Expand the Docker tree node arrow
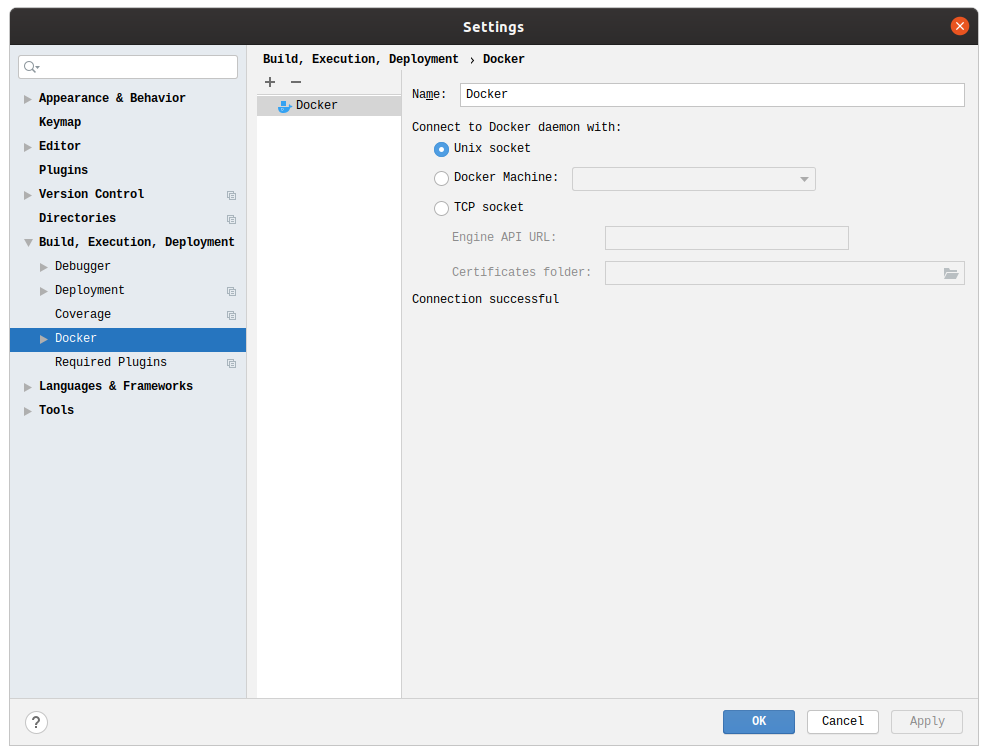Screen dimensions: 988x755 point(43,339)
